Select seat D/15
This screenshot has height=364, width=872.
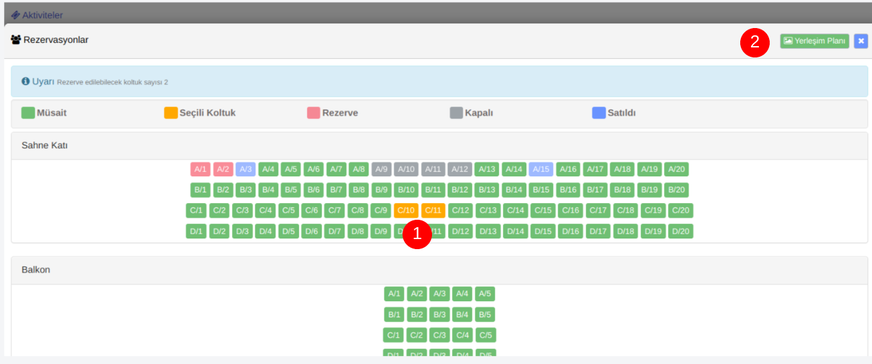tap(543, 231)
